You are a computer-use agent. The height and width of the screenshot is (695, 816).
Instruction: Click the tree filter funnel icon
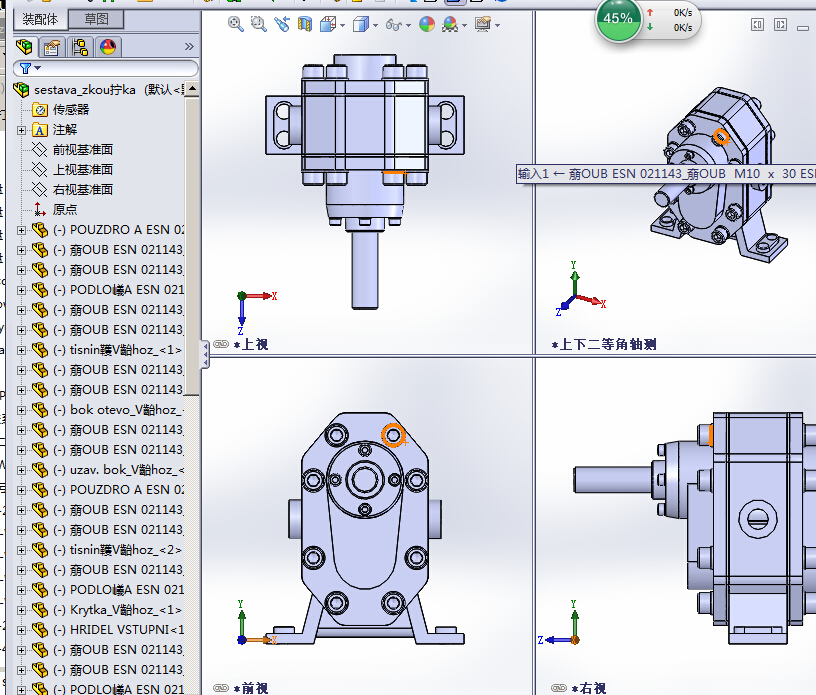[x=26, y=68]
